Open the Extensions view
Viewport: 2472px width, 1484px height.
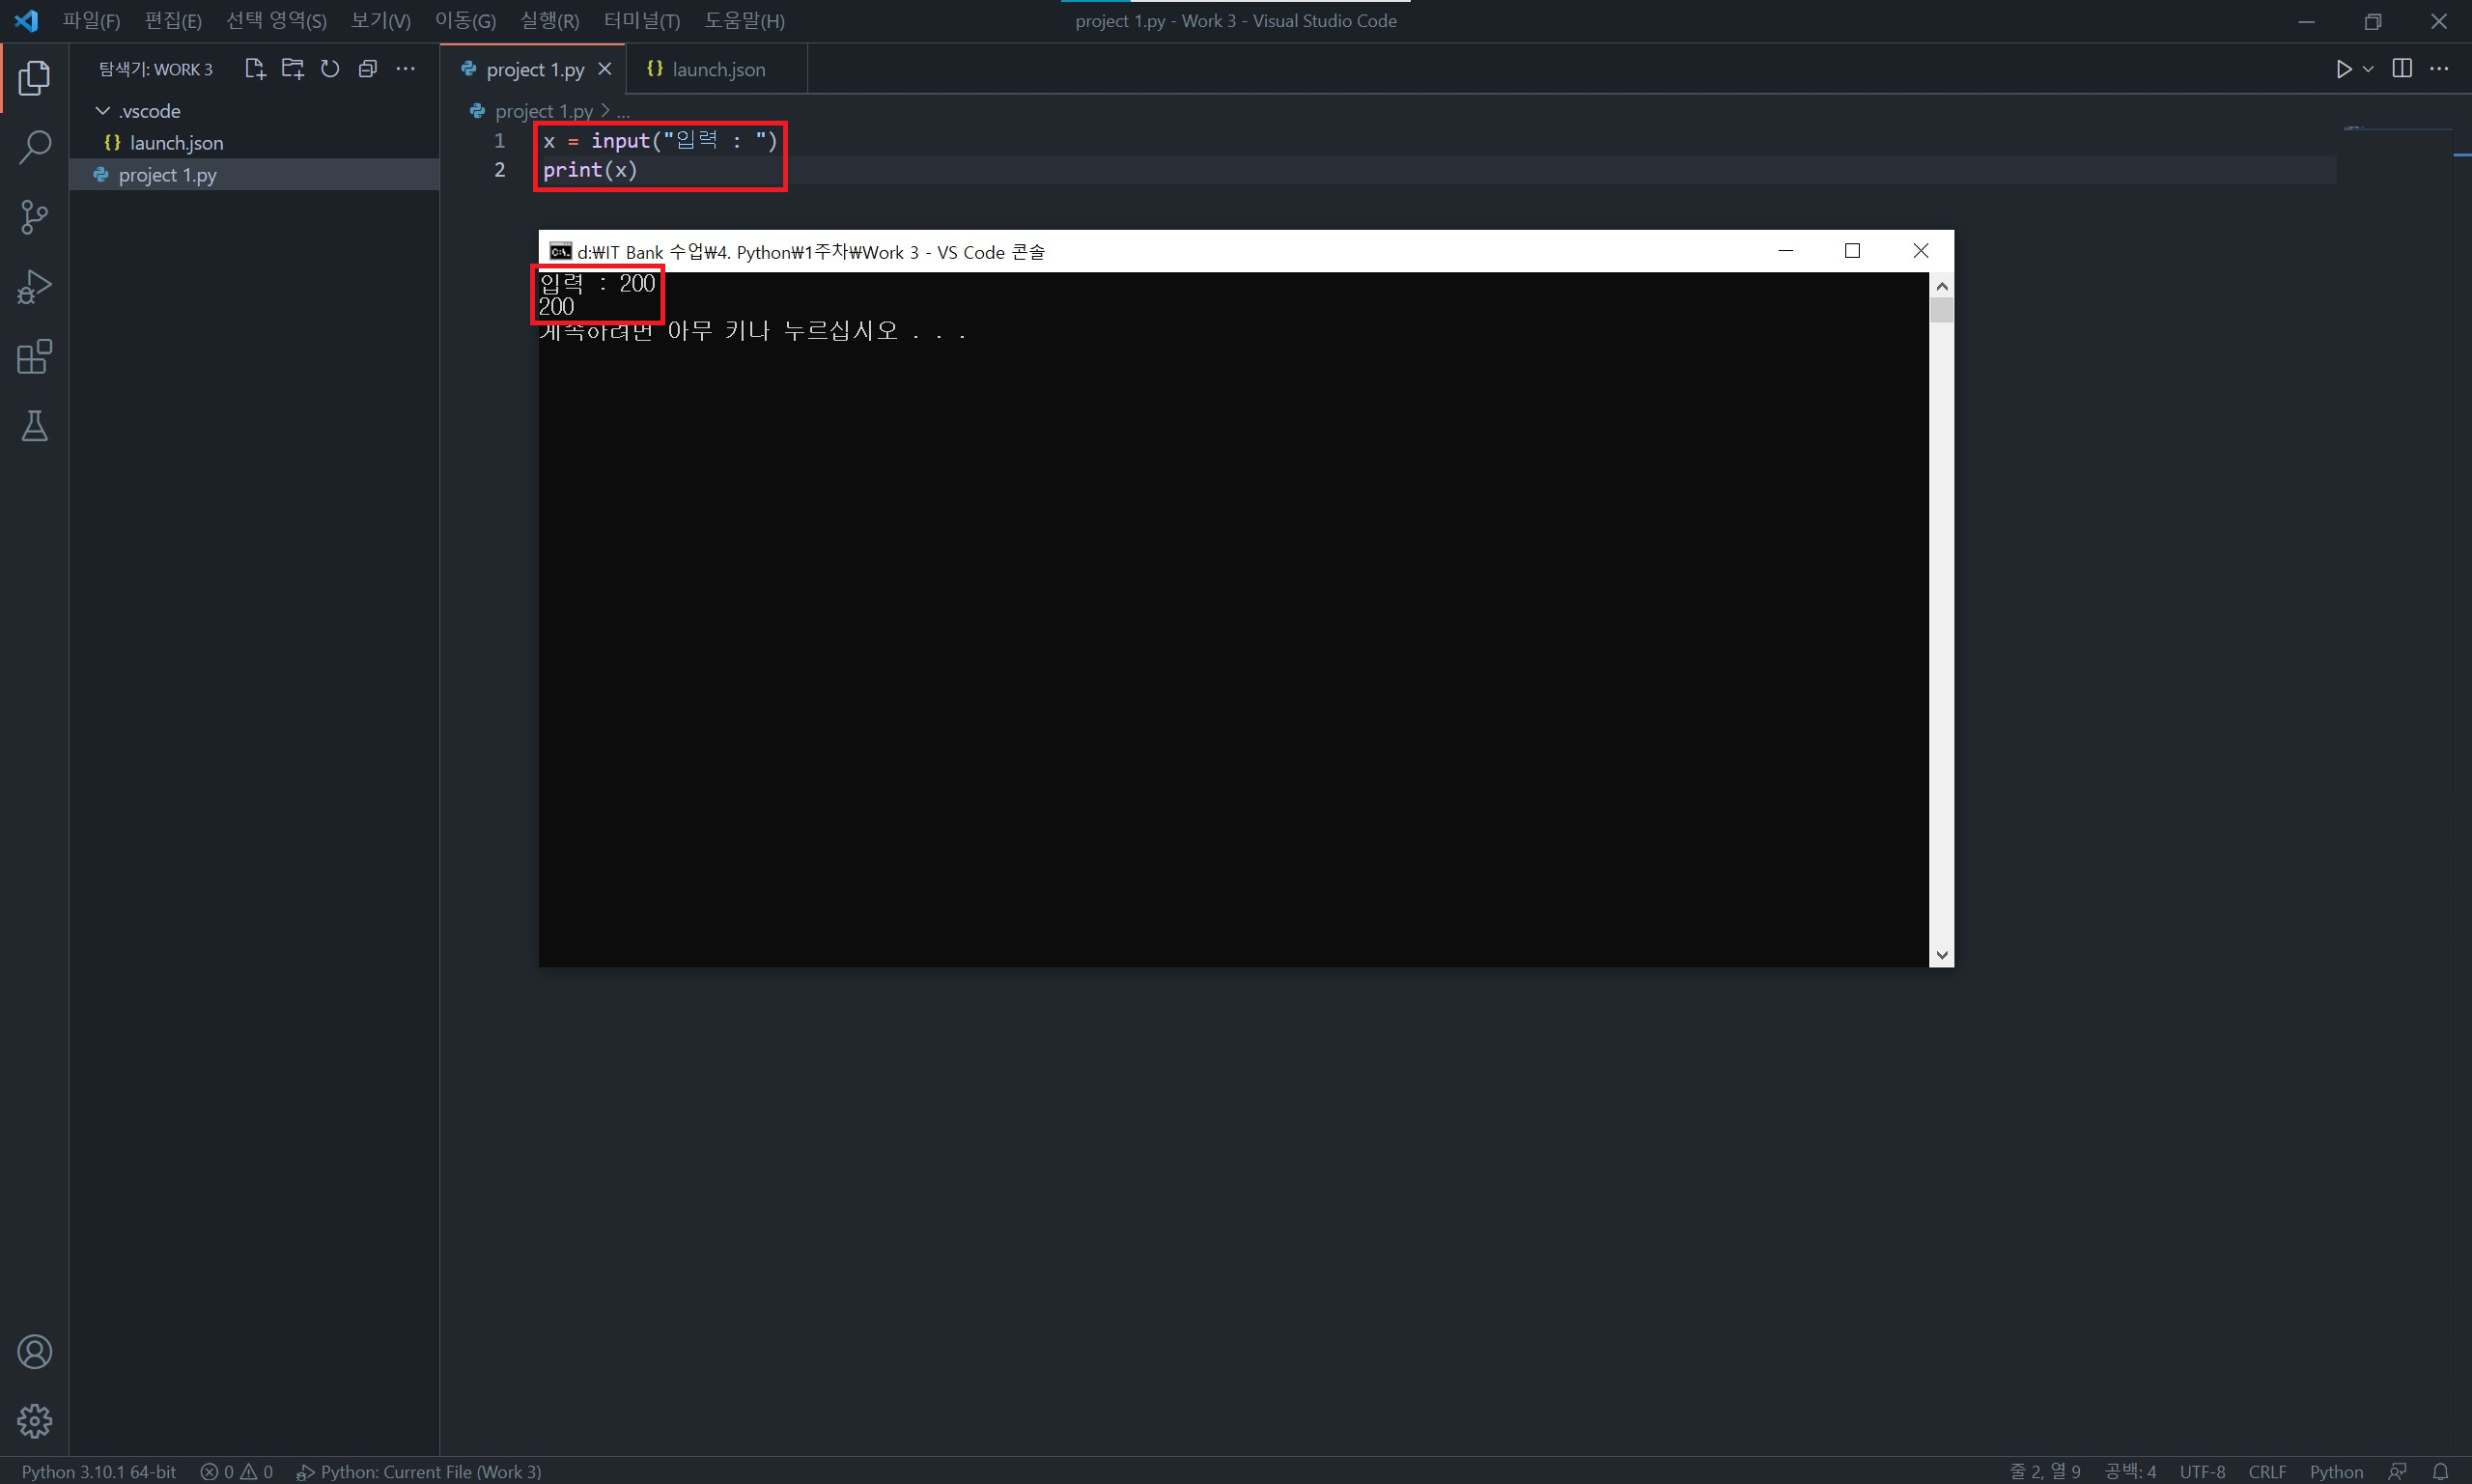[x=34, y=357]
